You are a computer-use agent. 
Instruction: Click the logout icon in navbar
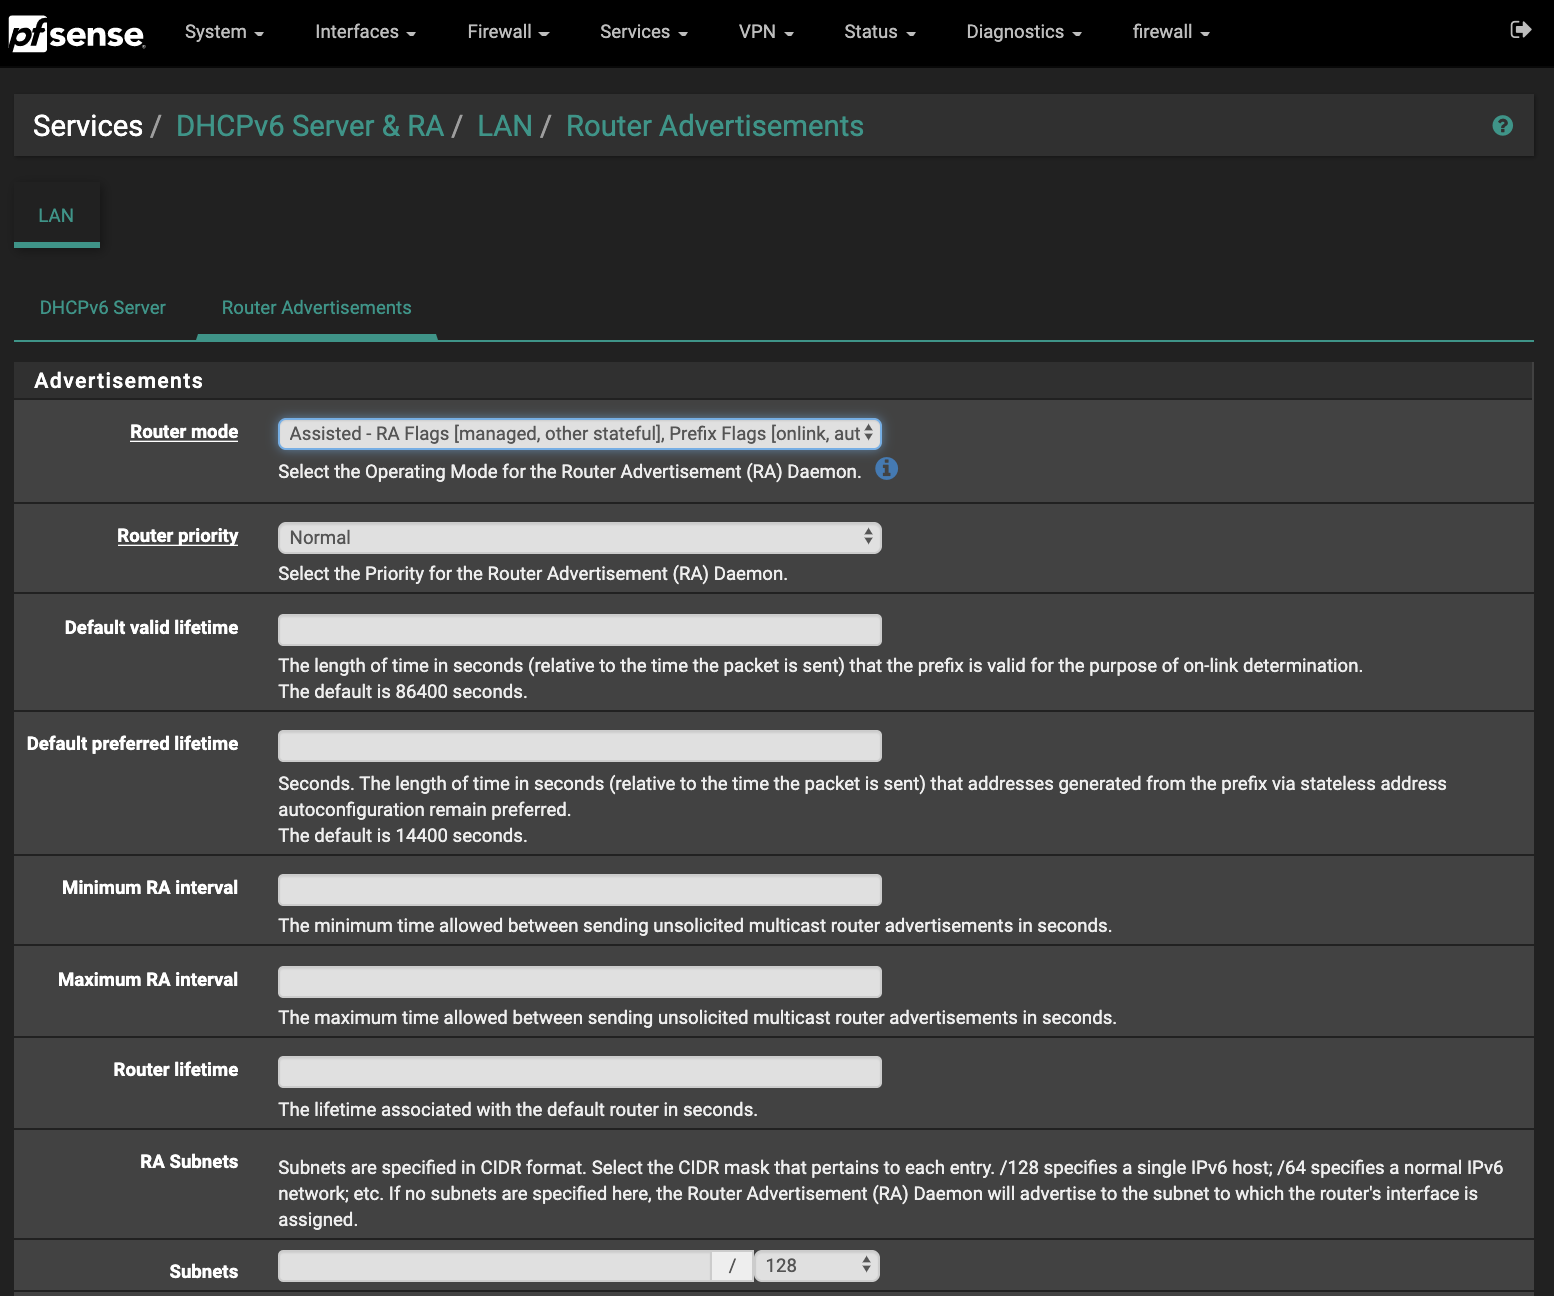click(x=1520, y=30)
